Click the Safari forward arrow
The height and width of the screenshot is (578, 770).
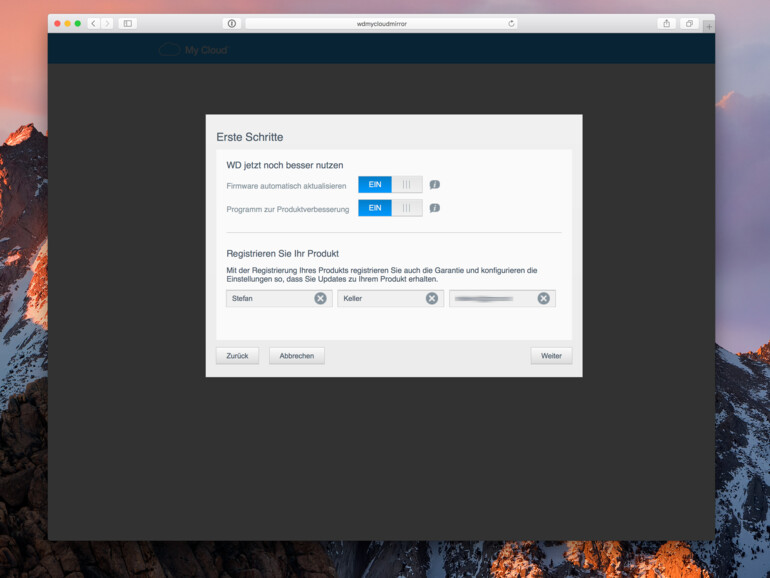(107, 24)
